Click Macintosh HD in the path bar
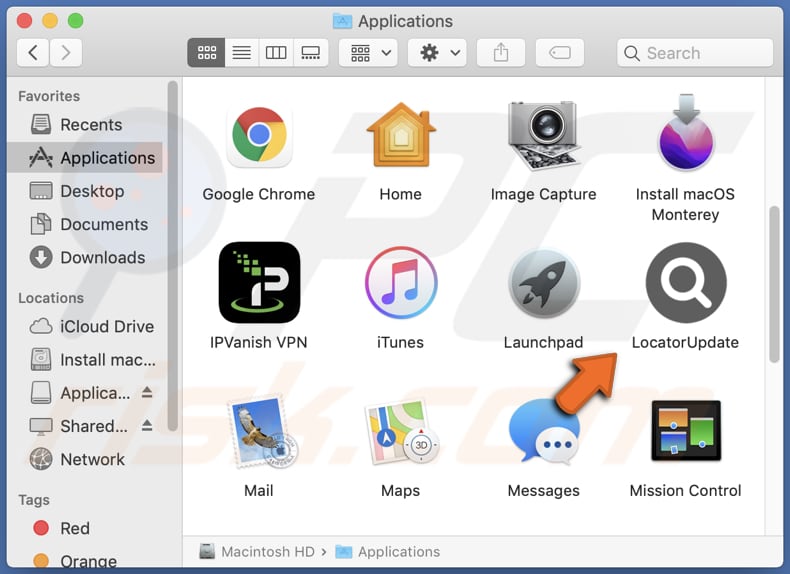790x574 pixels. pos(257,552)
